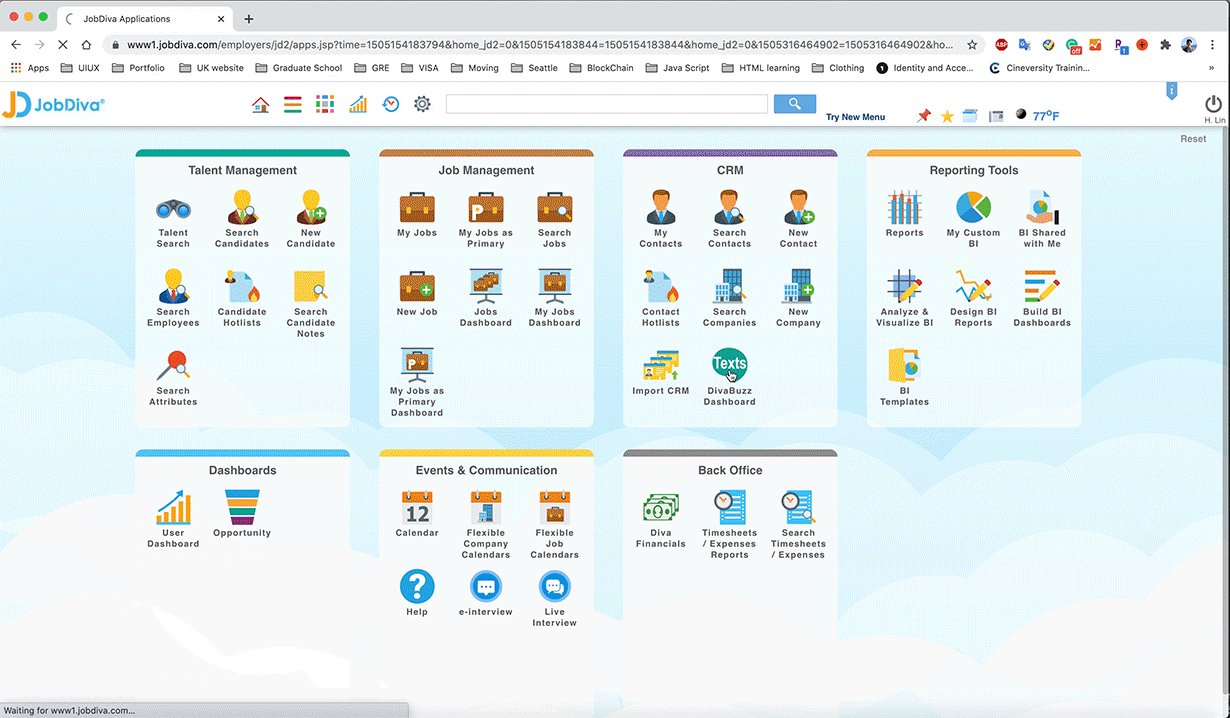Viewport: 1230px width, 718px height.
Task: Launch Live Interview
Action: [555, 586]
